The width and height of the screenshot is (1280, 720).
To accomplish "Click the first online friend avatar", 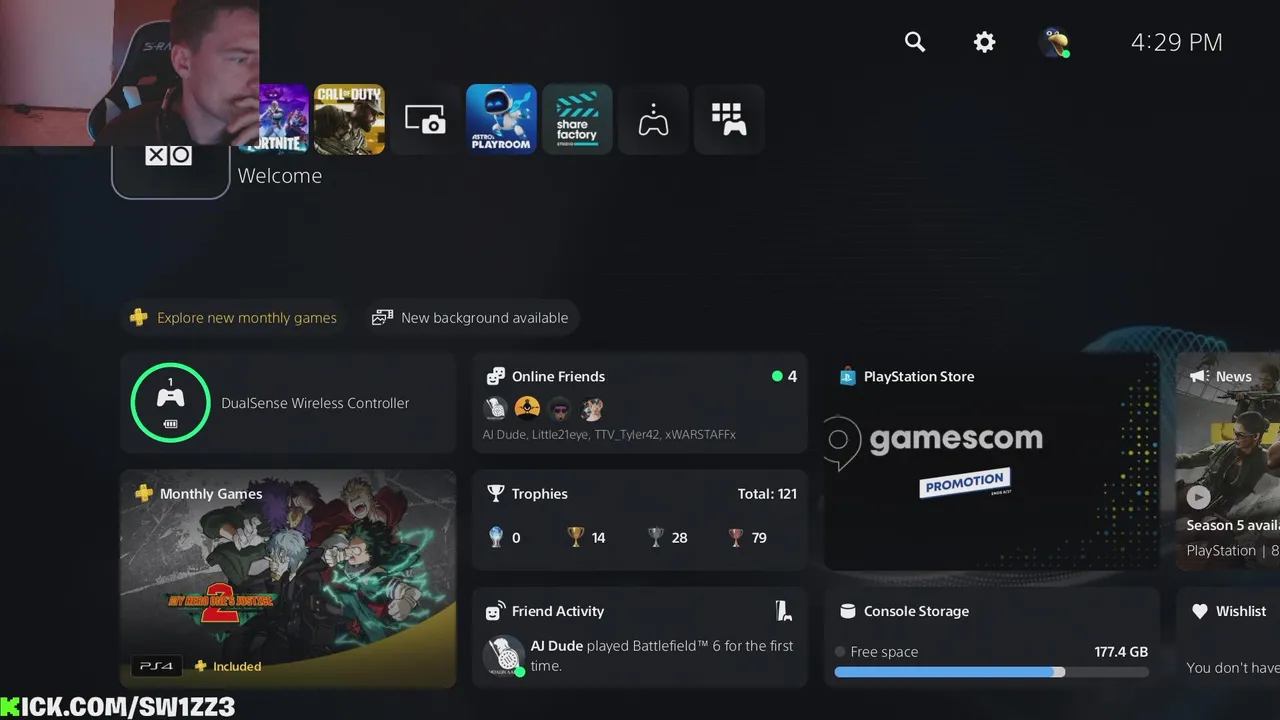I will coord(495,408).
